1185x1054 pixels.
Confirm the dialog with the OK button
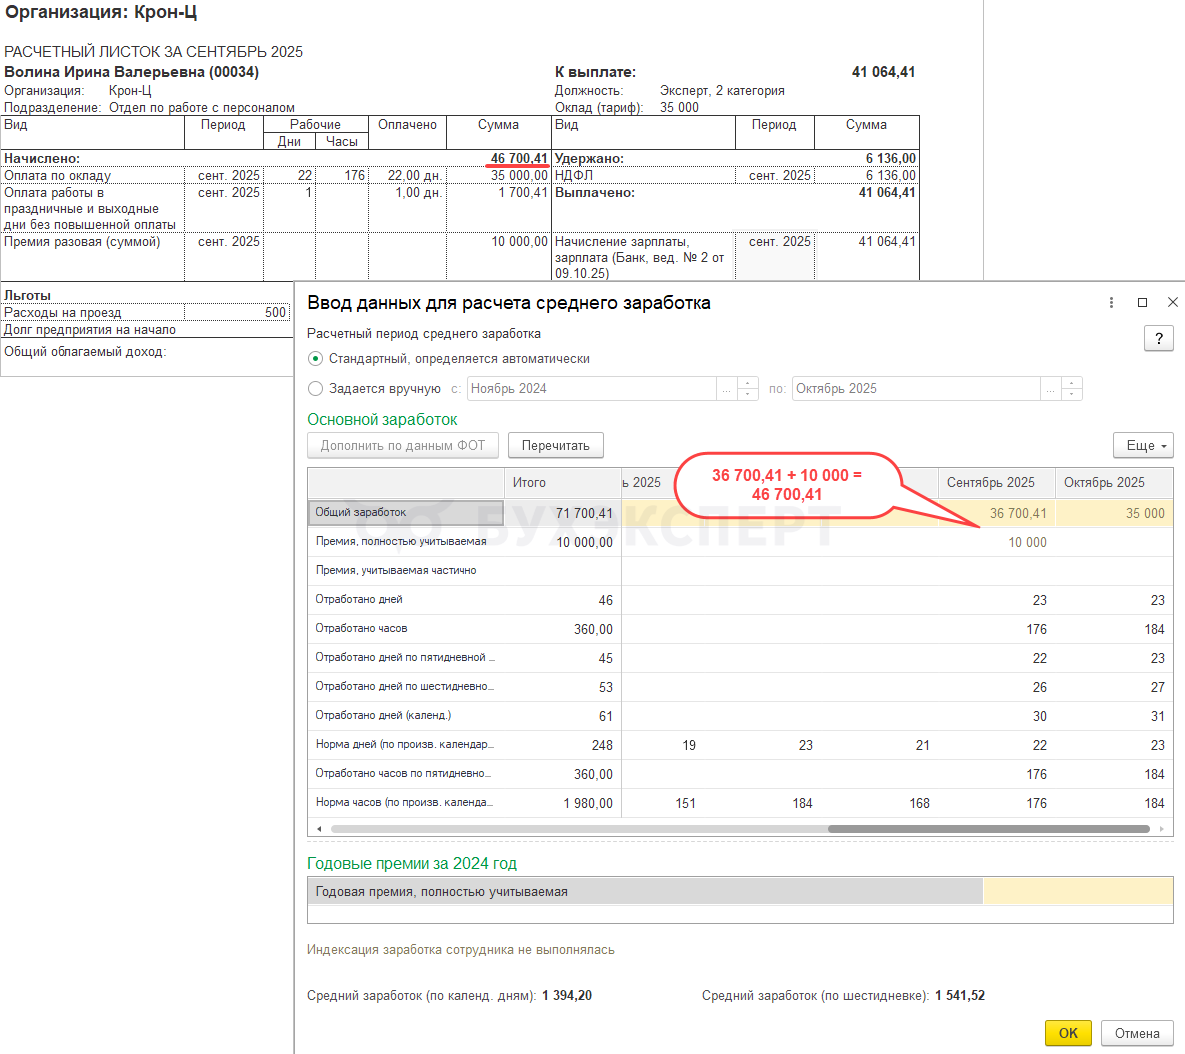(1068, 1033)
